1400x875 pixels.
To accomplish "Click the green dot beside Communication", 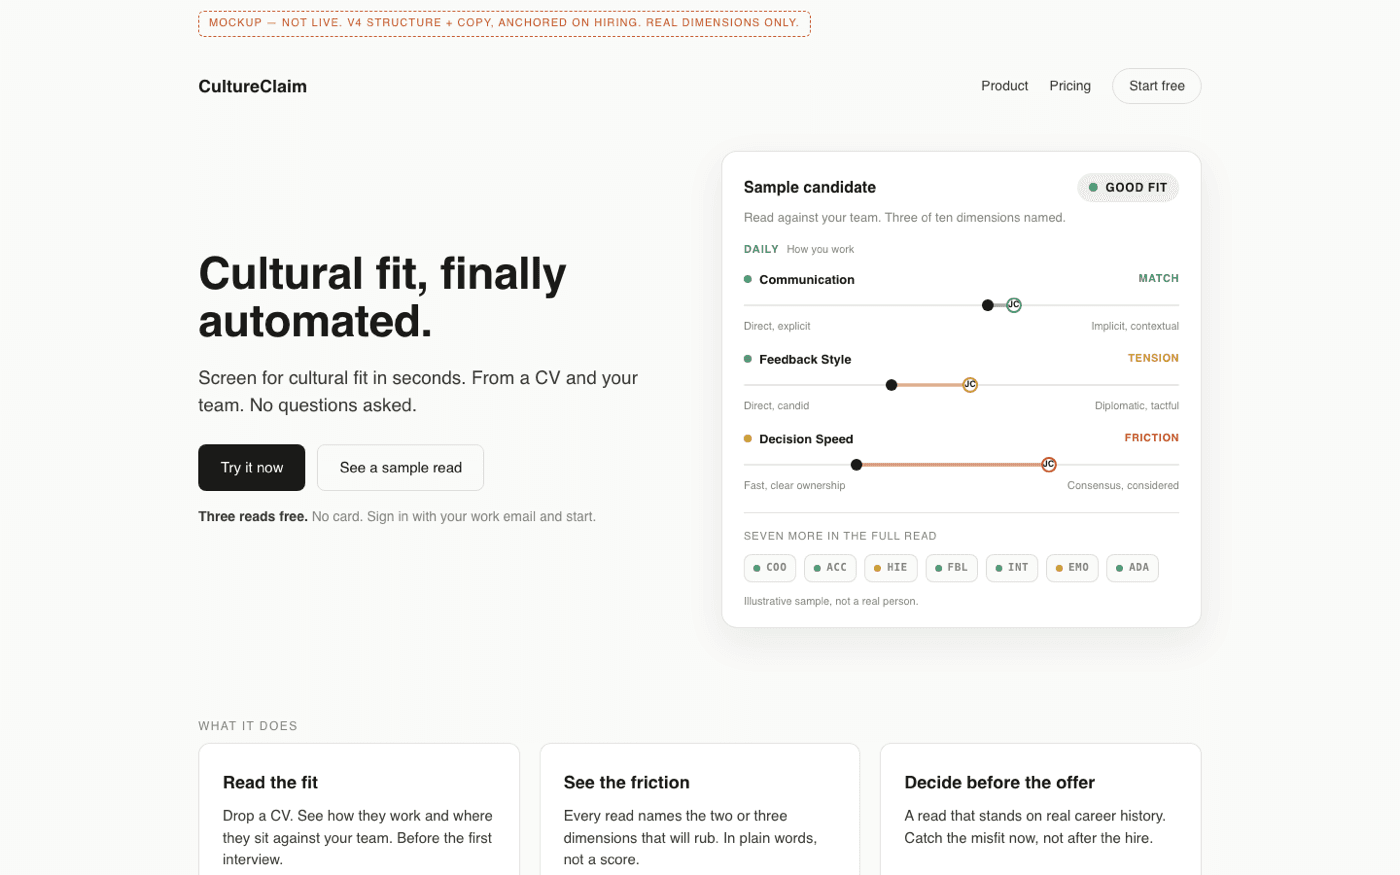I will [748, 279].
